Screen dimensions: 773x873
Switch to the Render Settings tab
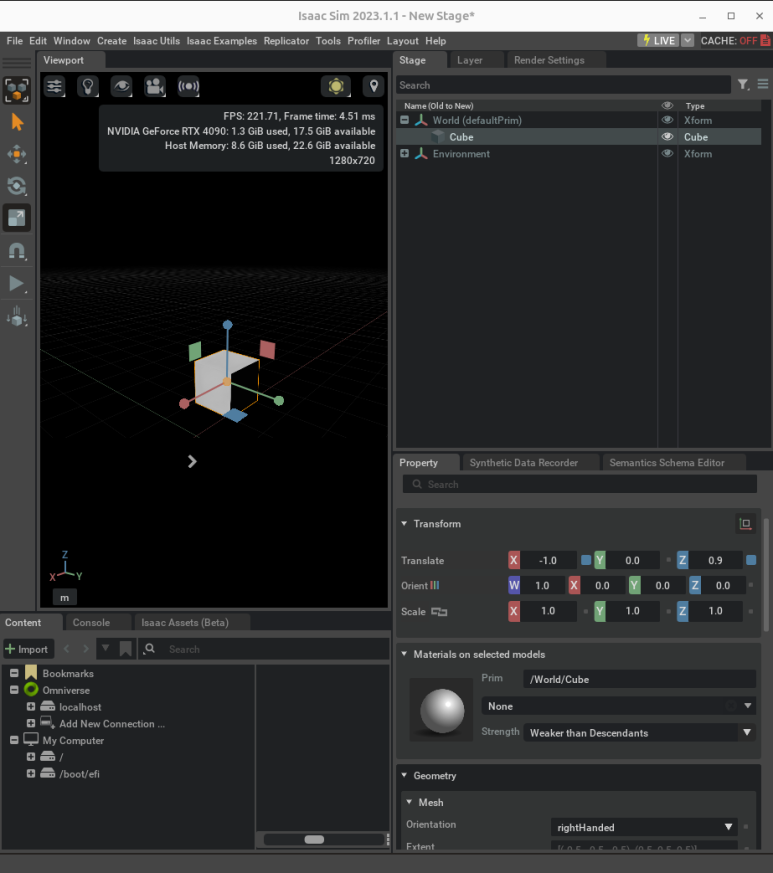(549, 60)
